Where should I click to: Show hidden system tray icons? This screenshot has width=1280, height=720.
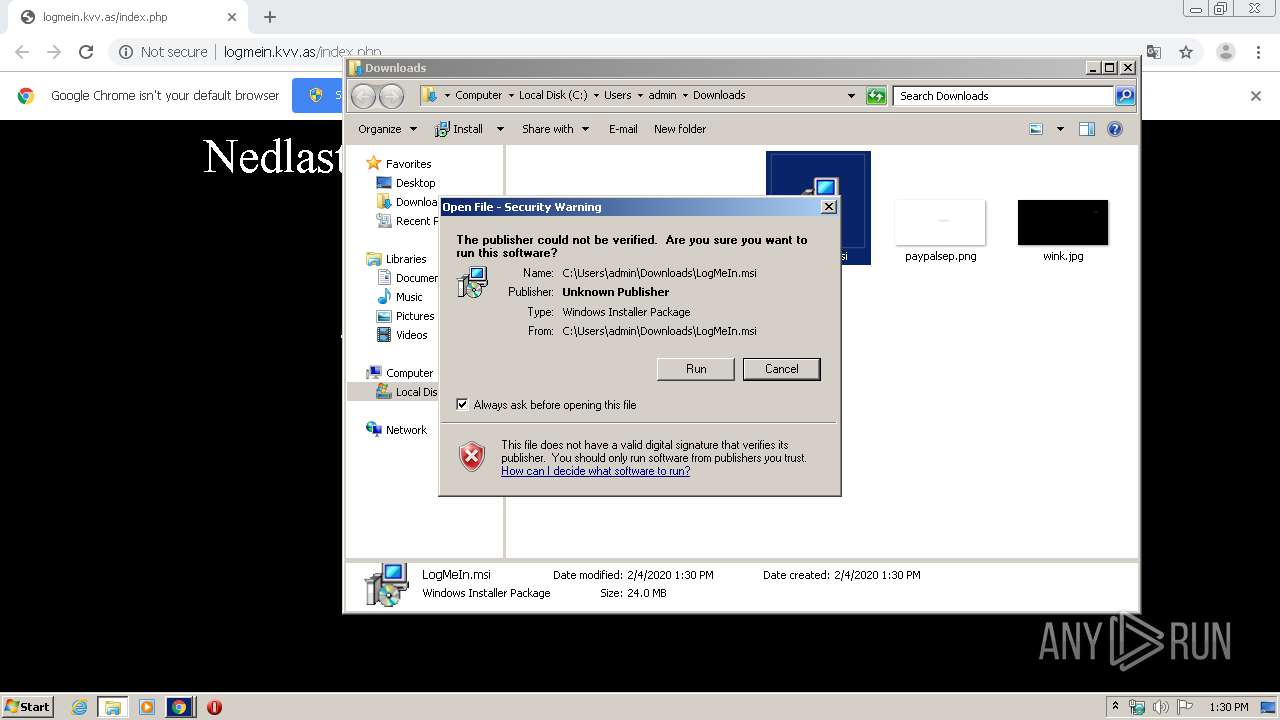click(1114, 707)
